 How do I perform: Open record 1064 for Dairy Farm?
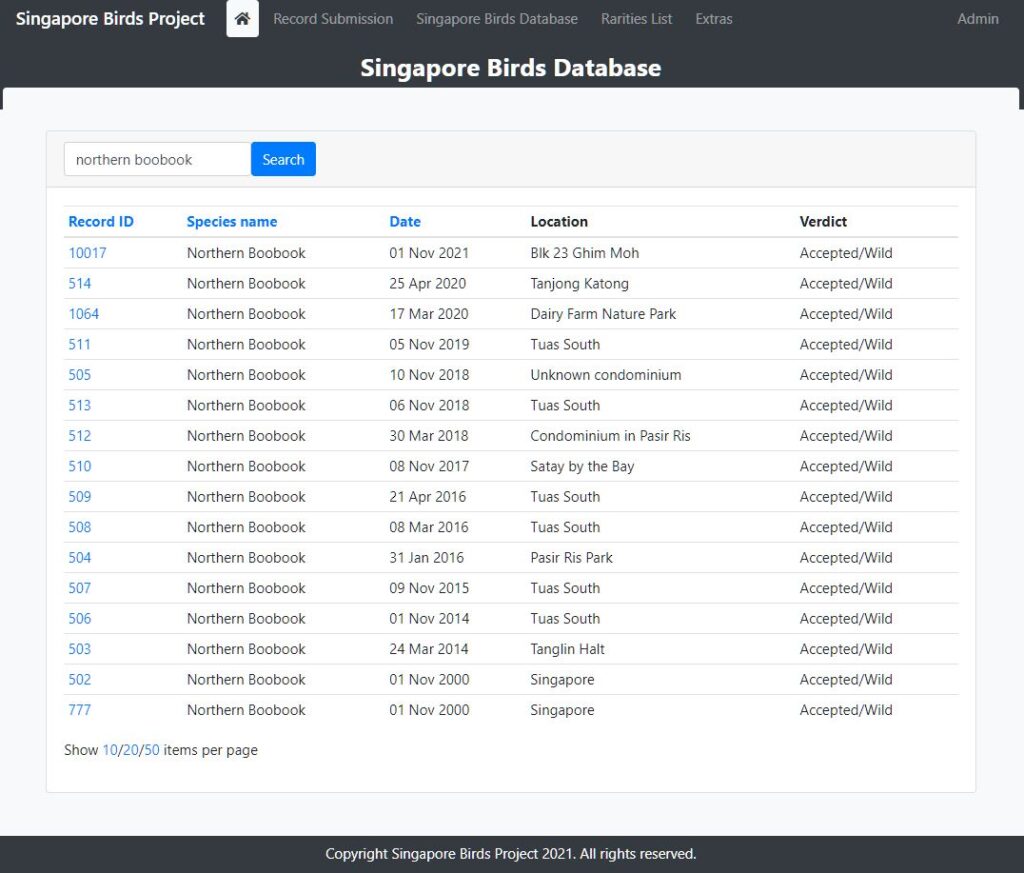(x=84, y=314)
